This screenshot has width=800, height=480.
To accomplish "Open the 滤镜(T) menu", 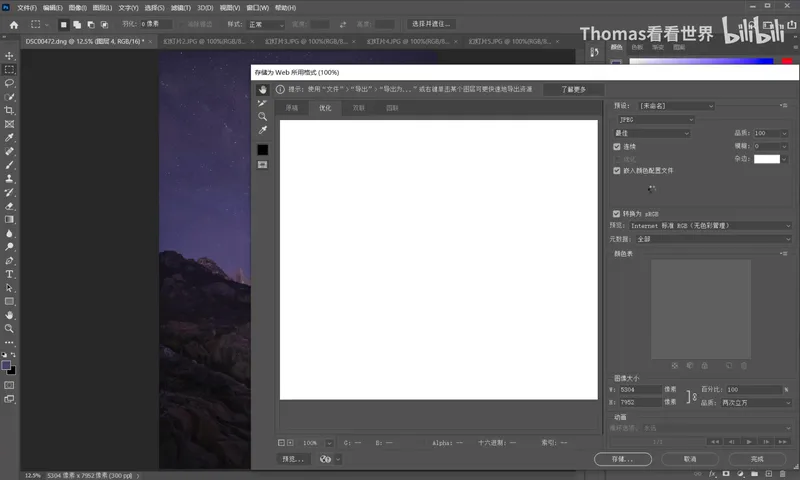I will click(x=181, y=8).
